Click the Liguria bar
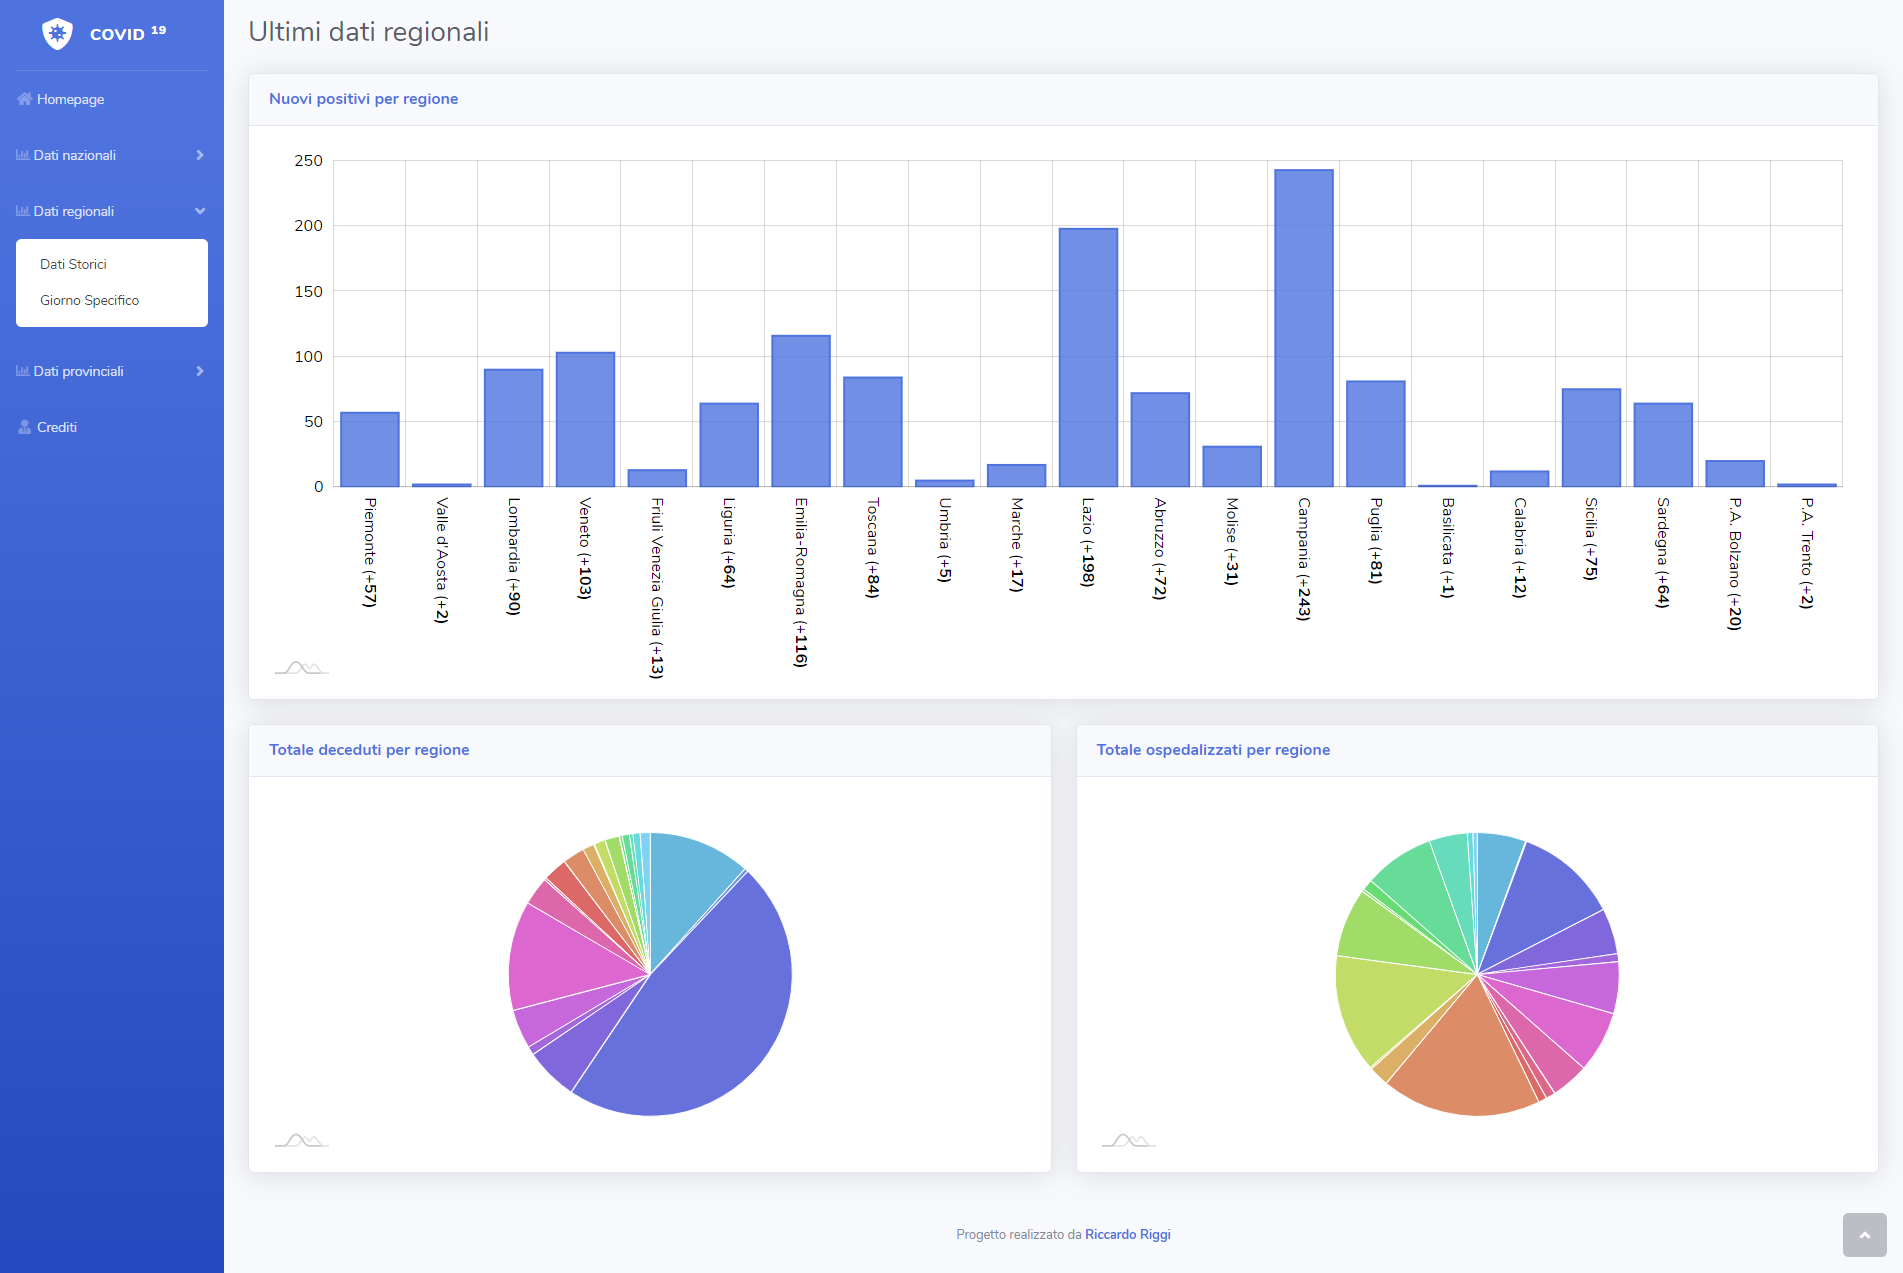The image size is (1903, 1273). point(728,445)
